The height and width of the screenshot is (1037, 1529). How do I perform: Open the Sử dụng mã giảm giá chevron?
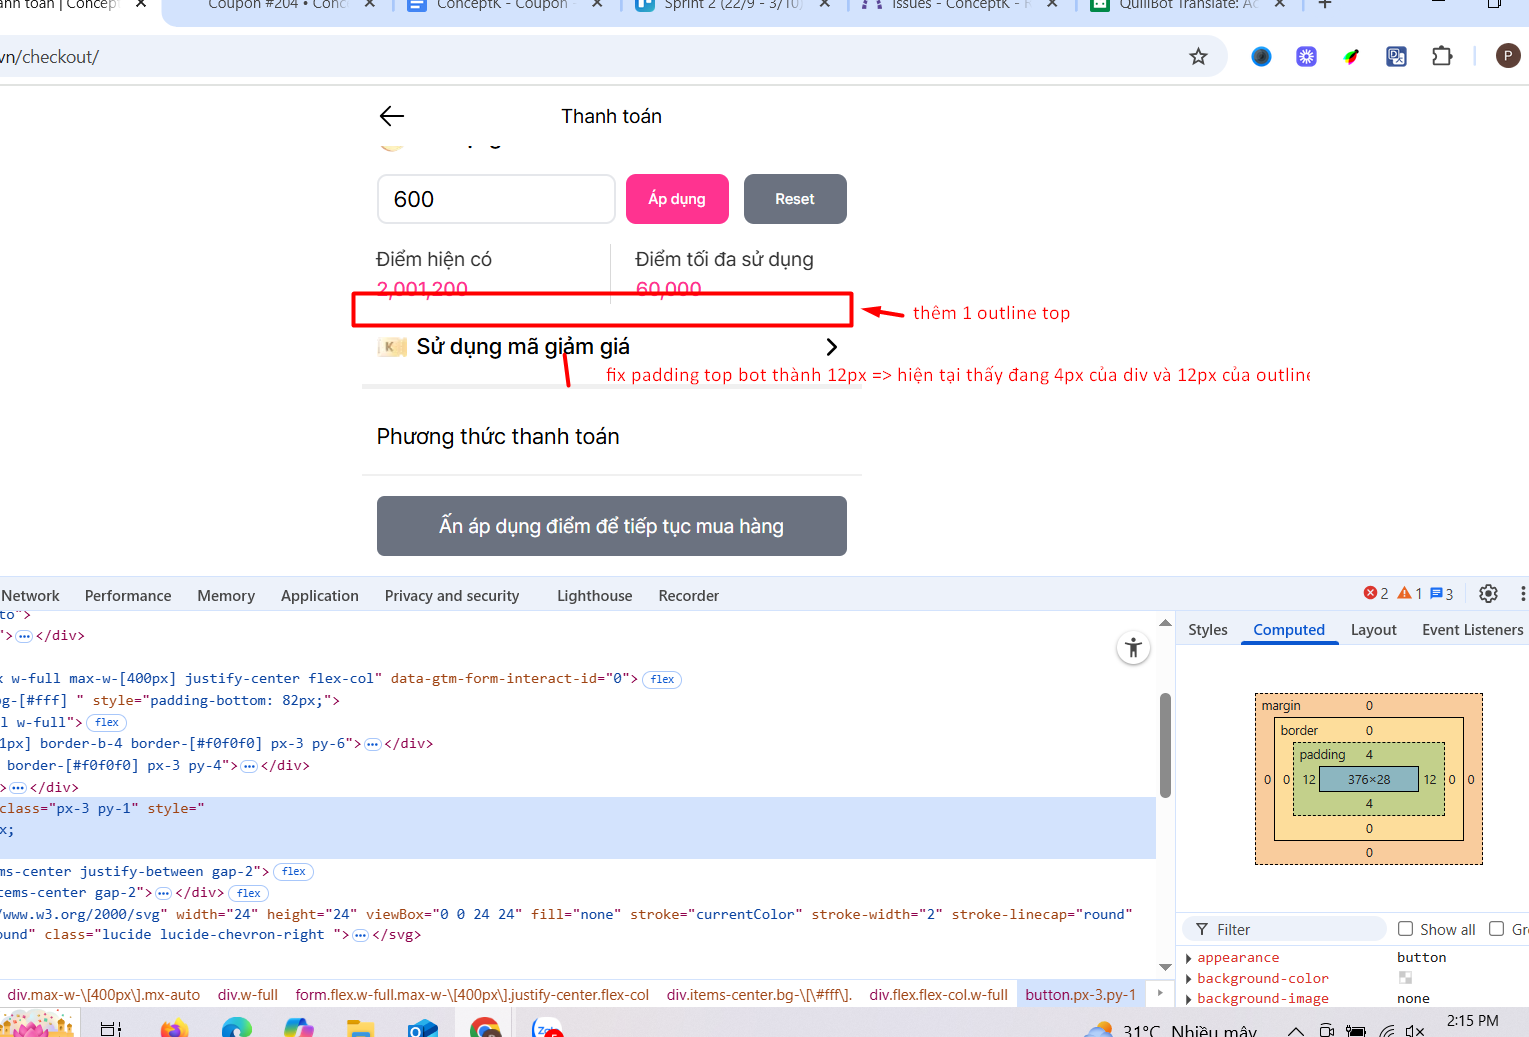pyautogui.click(x=831, y=347)
